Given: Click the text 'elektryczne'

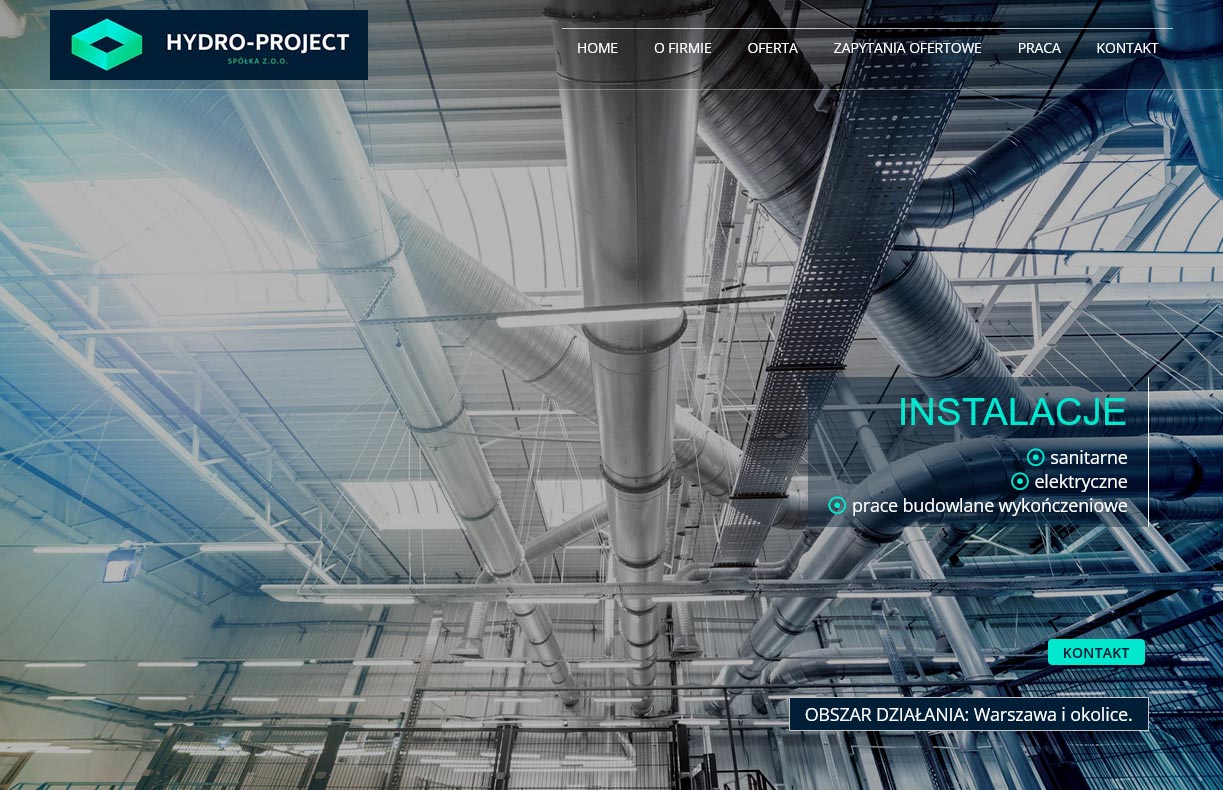Looking at the screenshot, I should pos(1081,482).
